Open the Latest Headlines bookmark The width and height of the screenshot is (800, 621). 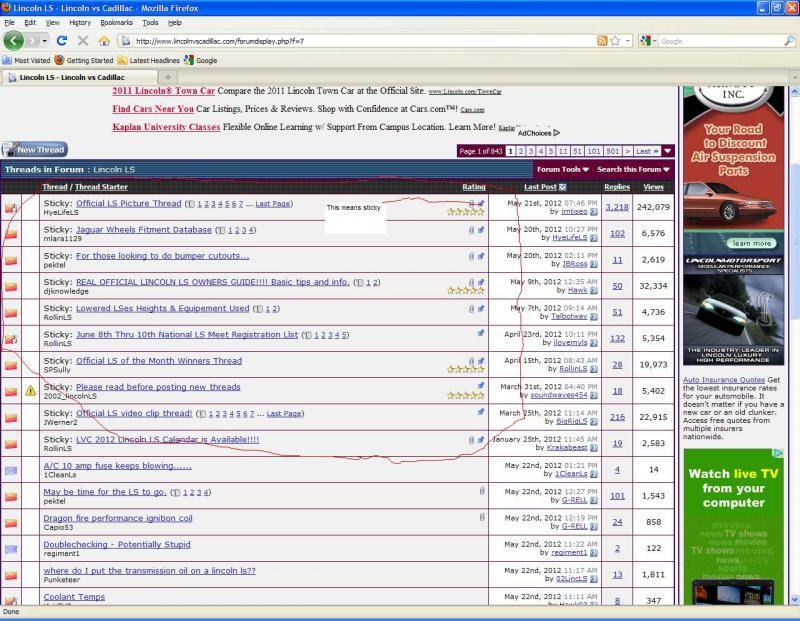tap(148, 60)
